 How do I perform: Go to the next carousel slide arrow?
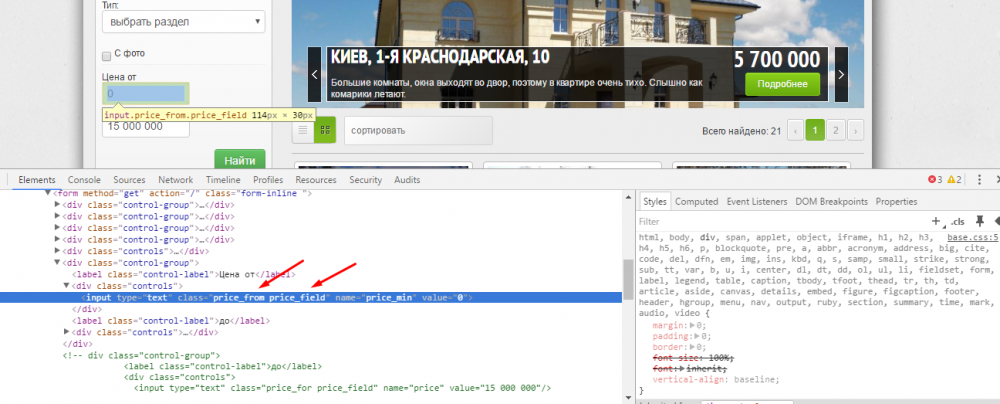(841, 75)
